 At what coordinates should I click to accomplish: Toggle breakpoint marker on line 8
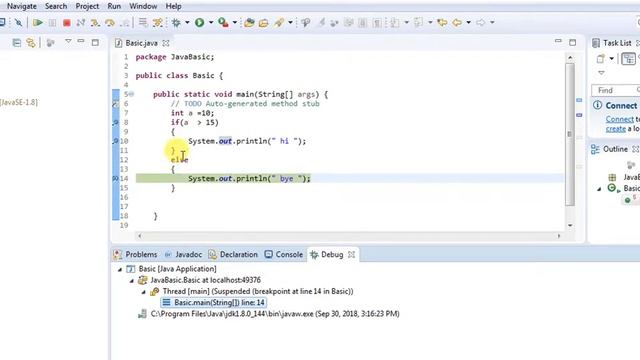pos(116,122)
